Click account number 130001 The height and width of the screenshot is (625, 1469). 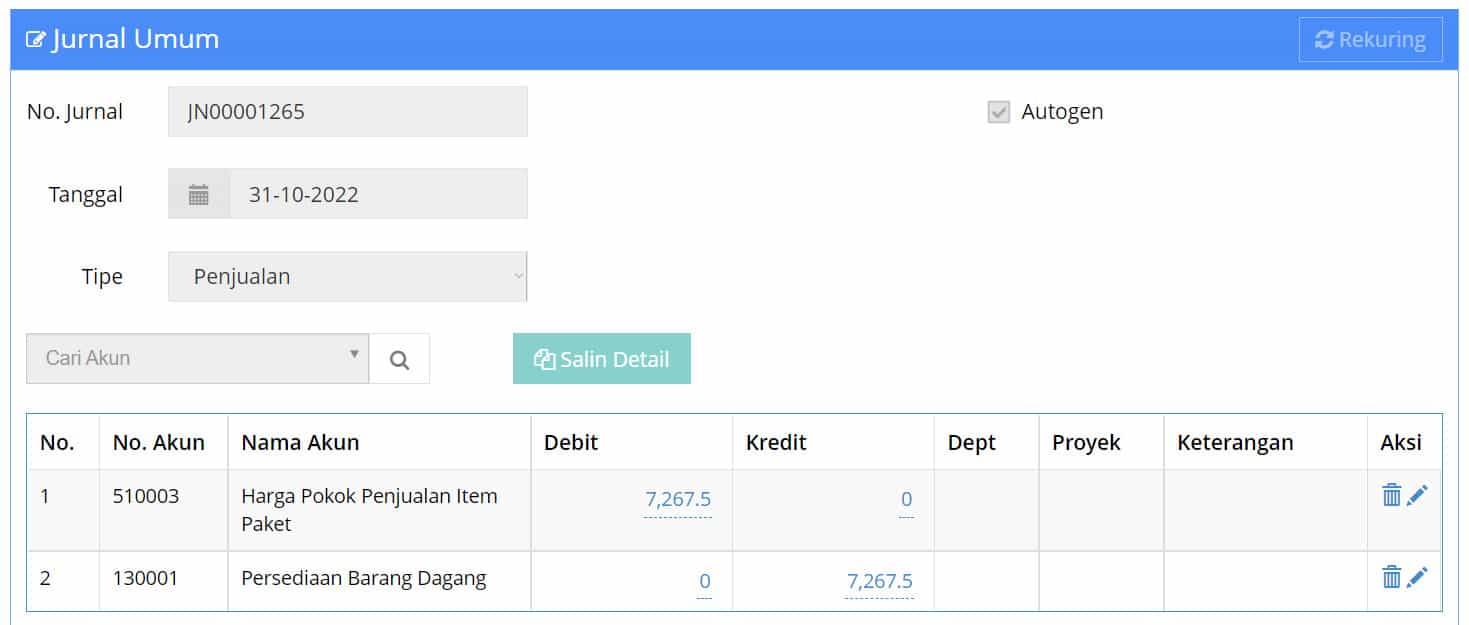146,578
